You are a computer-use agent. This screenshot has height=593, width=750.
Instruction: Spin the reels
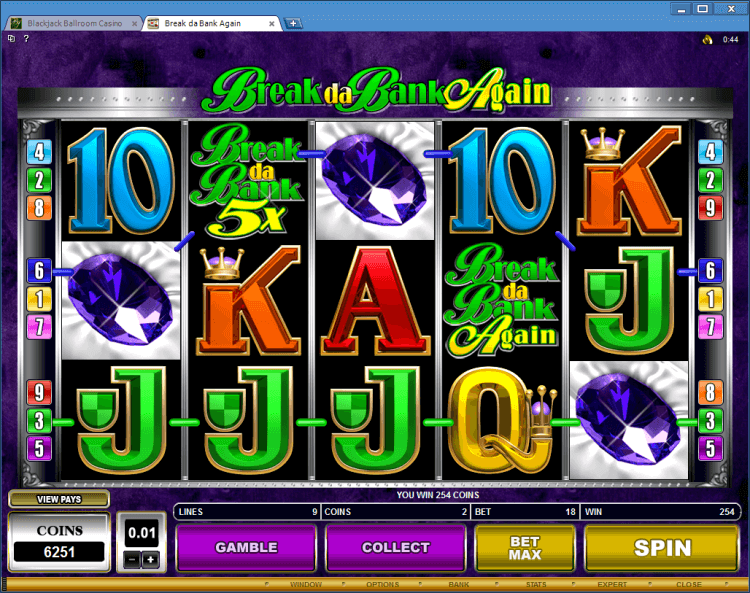662,548
